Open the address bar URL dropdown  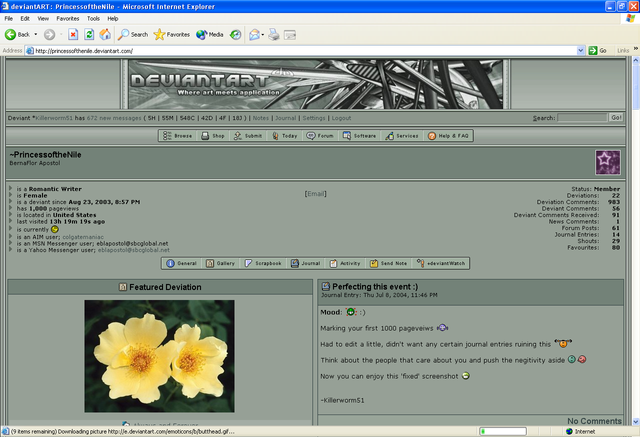[580, 50]
